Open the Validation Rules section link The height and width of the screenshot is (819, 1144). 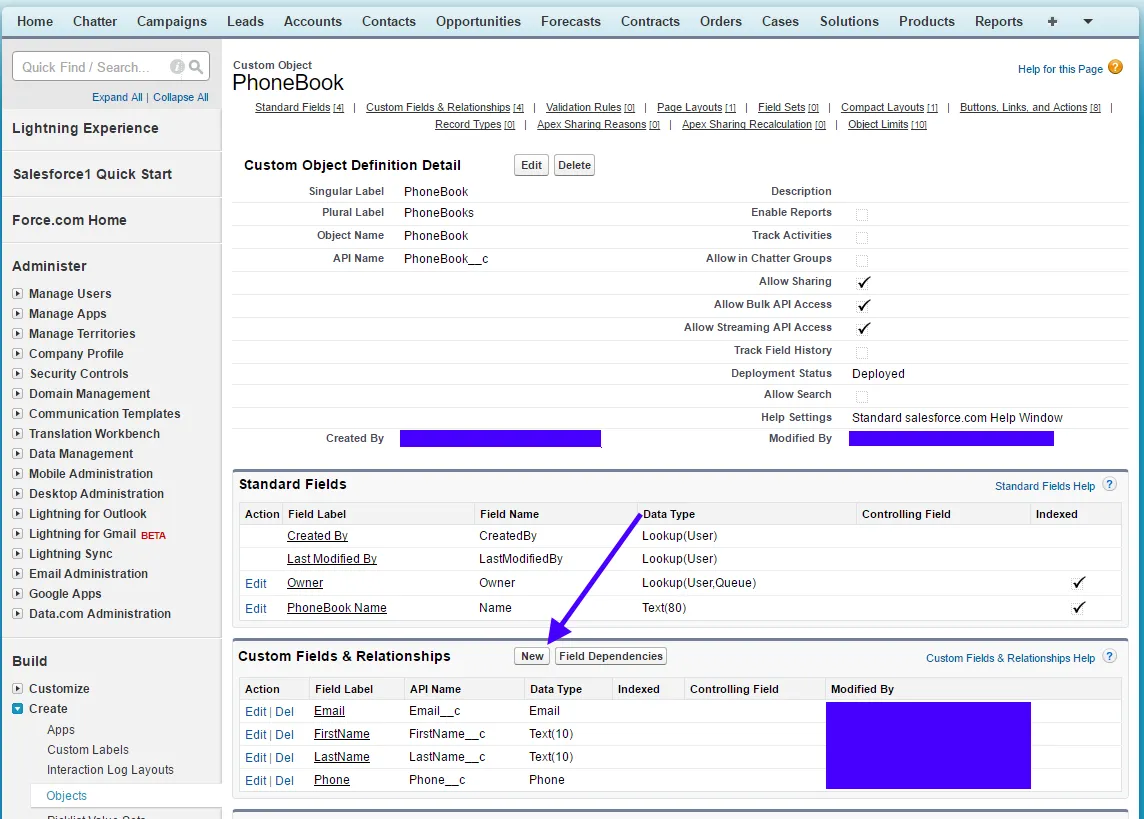(x=583, y=107)
